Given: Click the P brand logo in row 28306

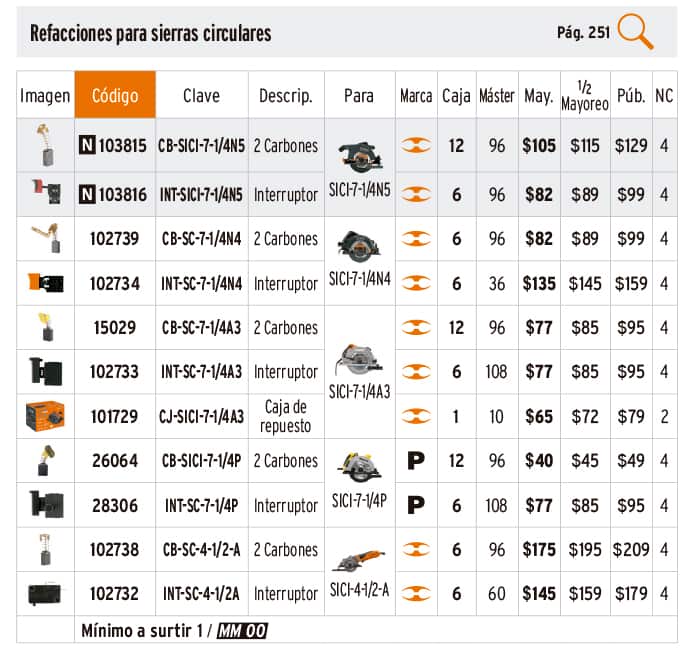Looking at the screenshot, I should [416, 506].
